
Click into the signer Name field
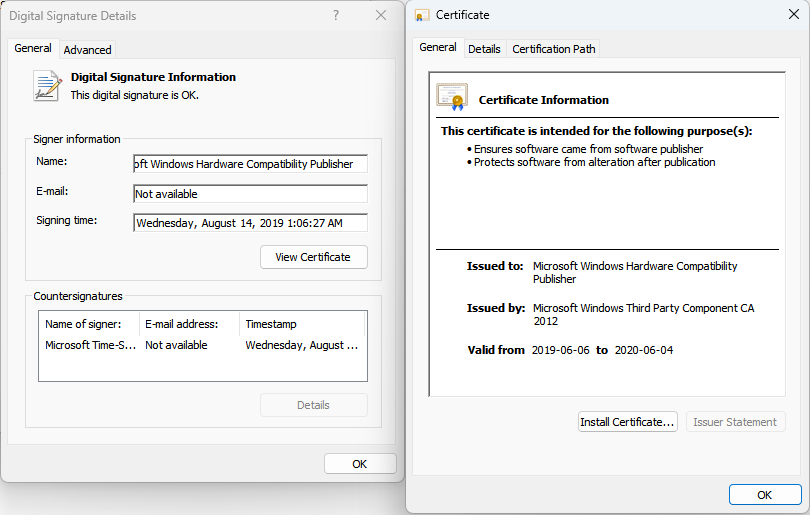[x=250, y=164]
